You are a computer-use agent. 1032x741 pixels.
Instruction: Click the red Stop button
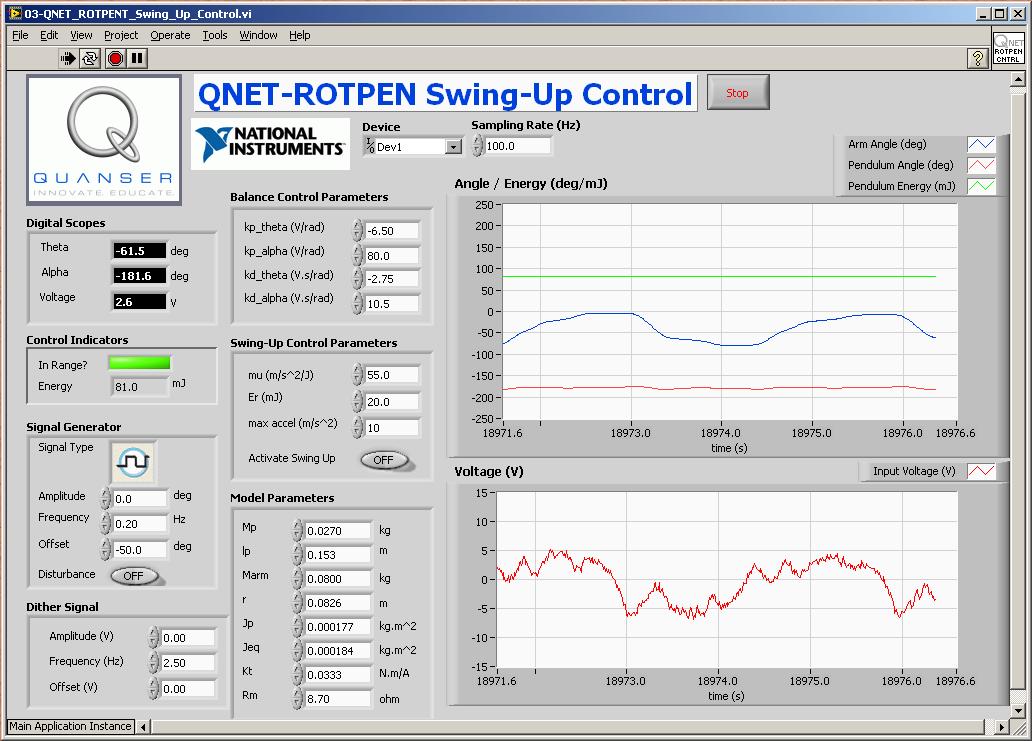[738, 93]
